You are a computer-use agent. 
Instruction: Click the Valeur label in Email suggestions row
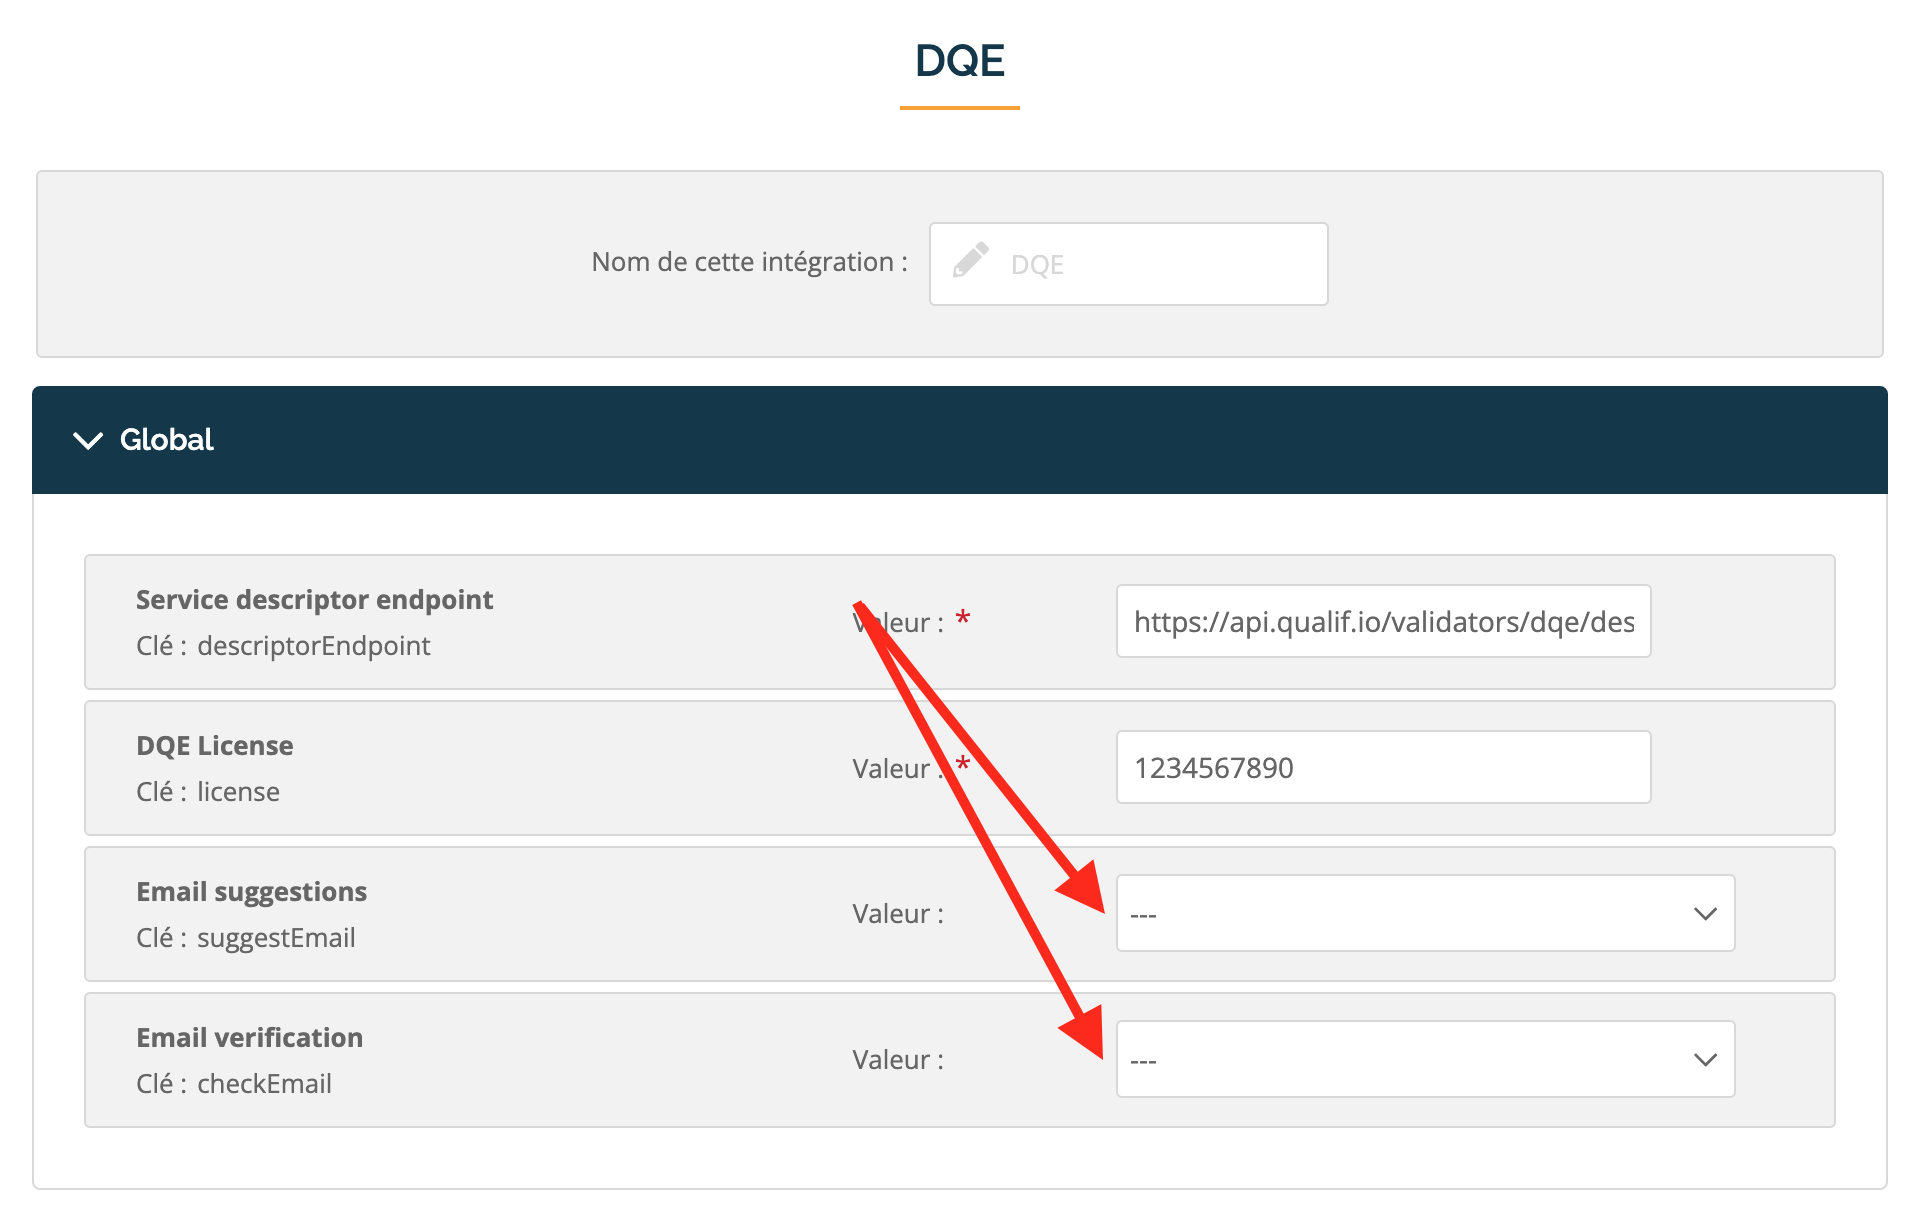[898, 914]
